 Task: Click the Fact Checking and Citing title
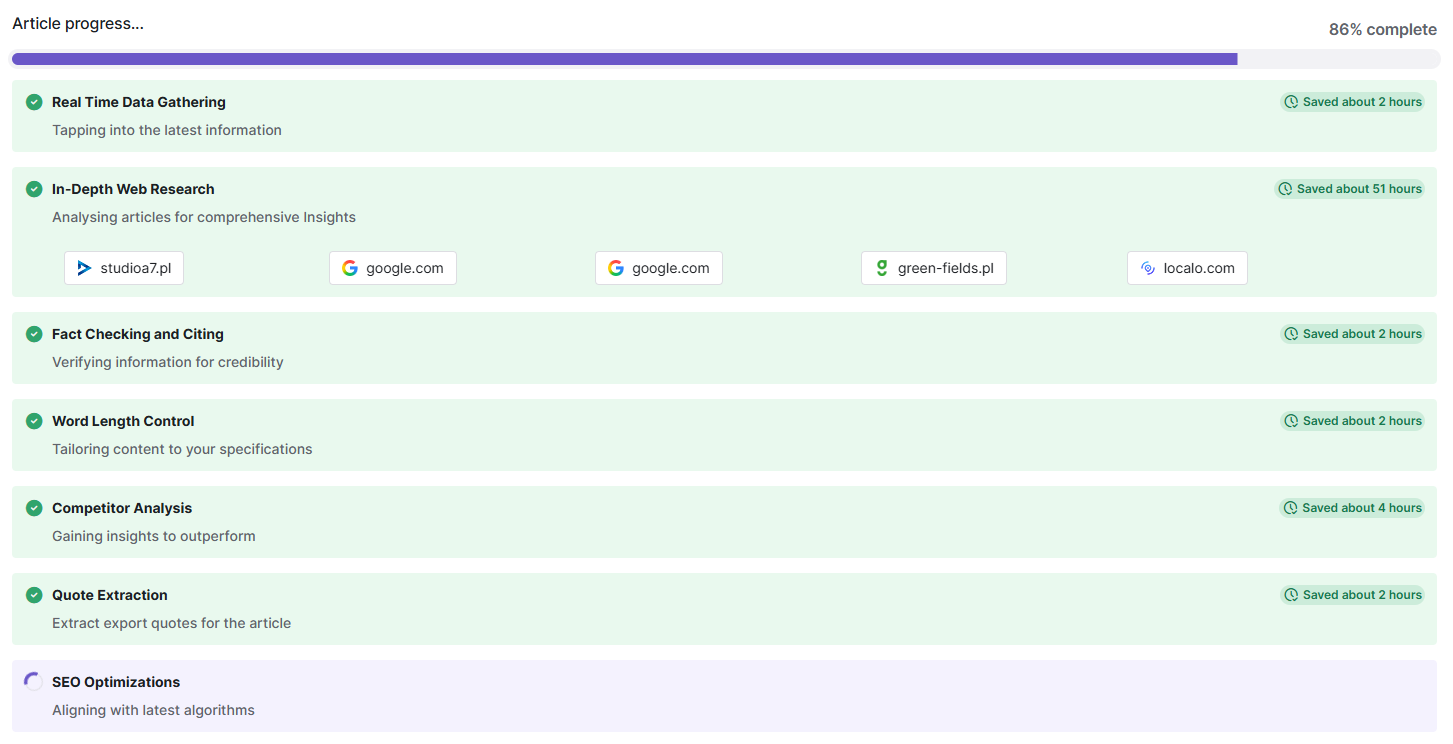point(138,334)
